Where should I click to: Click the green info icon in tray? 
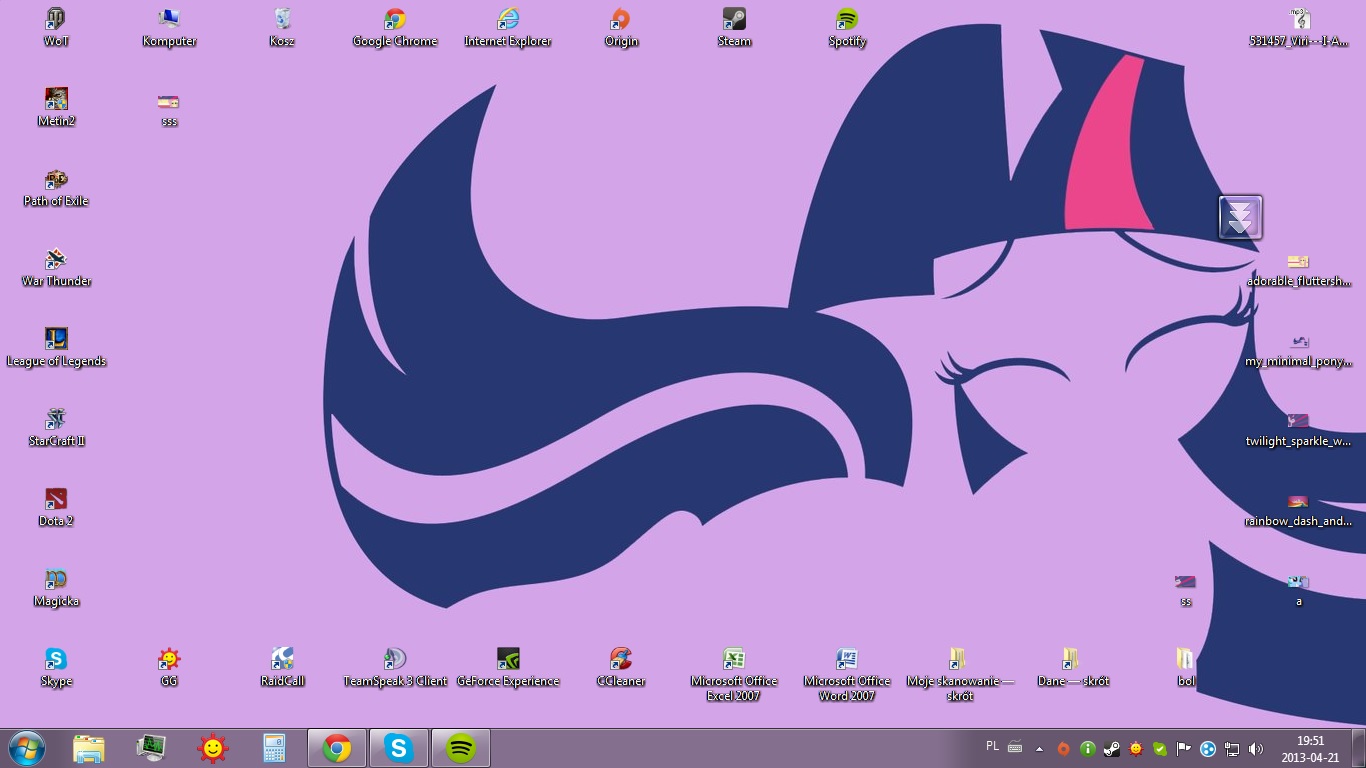[x=1087, y=748]
